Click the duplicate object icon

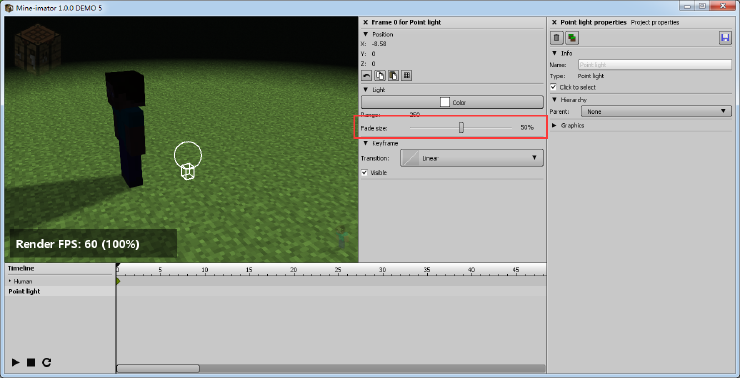[x=572, y=38]
